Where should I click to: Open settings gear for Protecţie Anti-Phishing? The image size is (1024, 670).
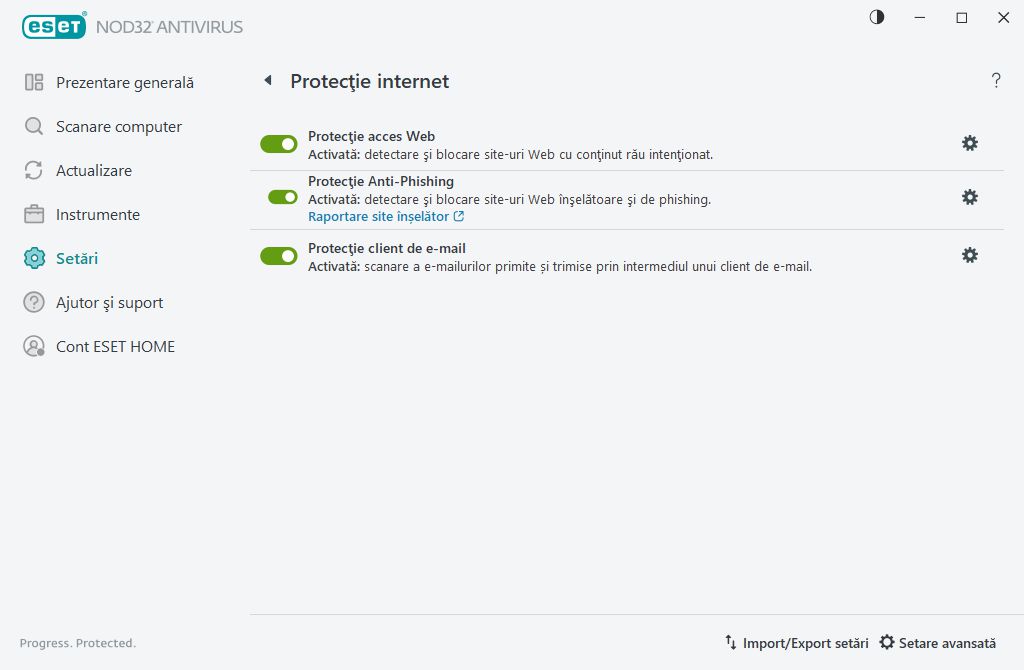[969, 197]
